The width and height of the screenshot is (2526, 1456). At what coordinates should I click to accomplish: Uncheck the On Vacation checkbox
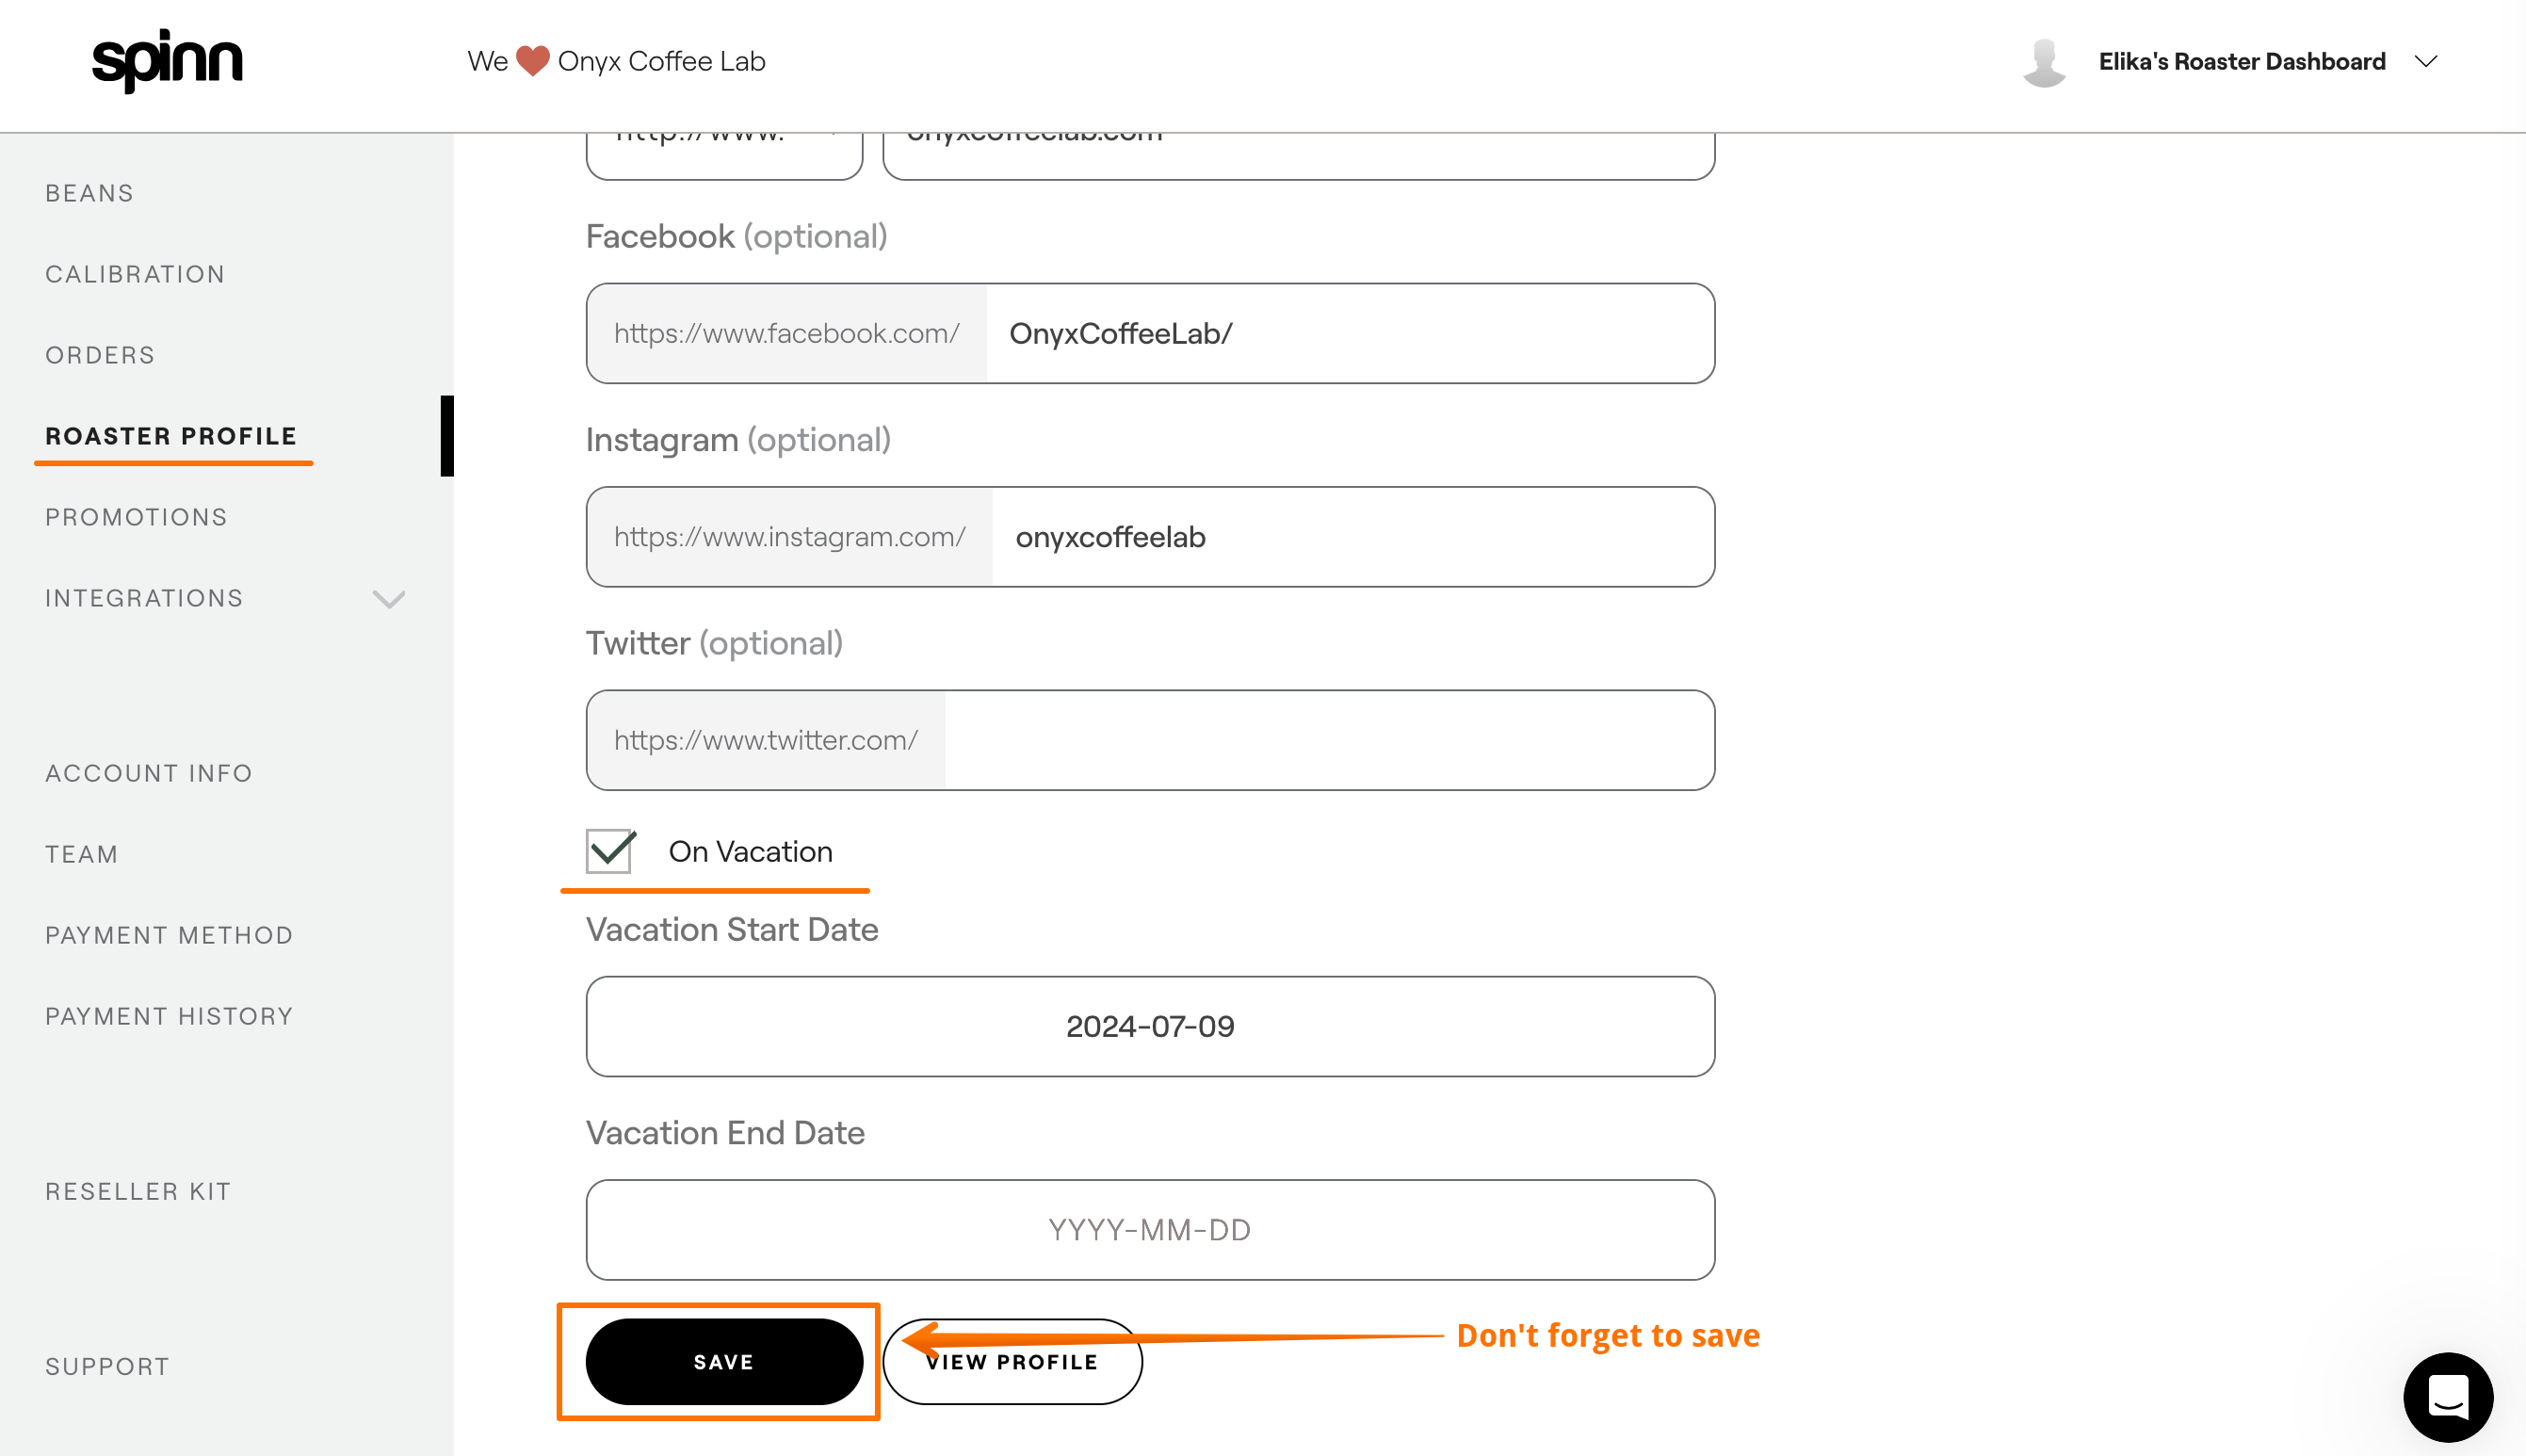[608, 850]
